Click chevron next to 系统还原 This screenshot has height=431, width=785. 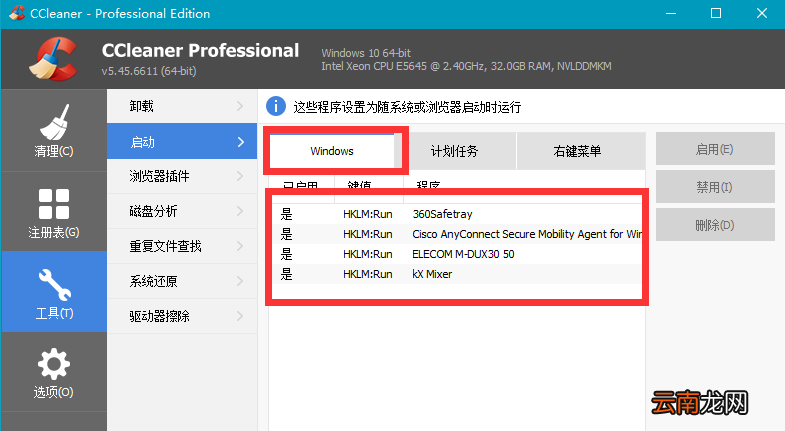coord(240,281)
